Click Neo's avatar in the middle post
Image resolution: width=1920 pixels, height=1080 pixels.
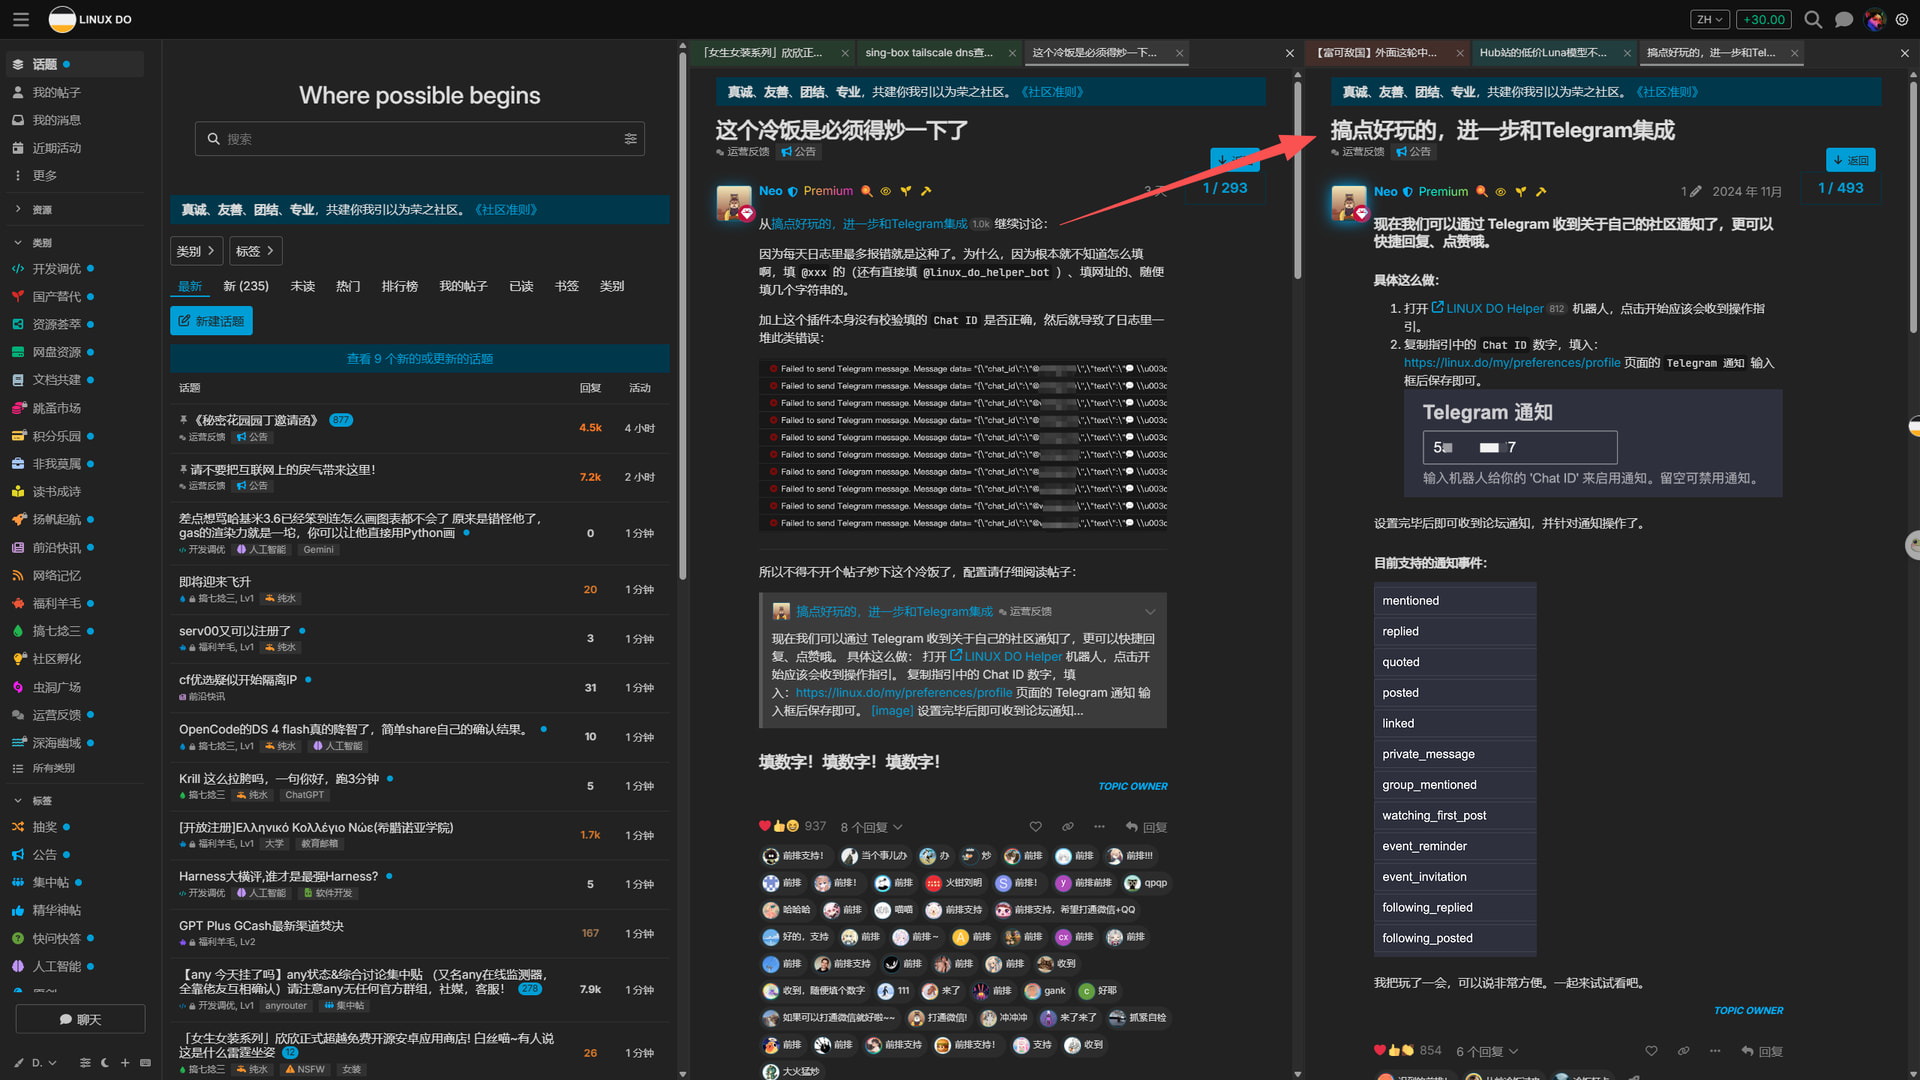coord(734,202)
